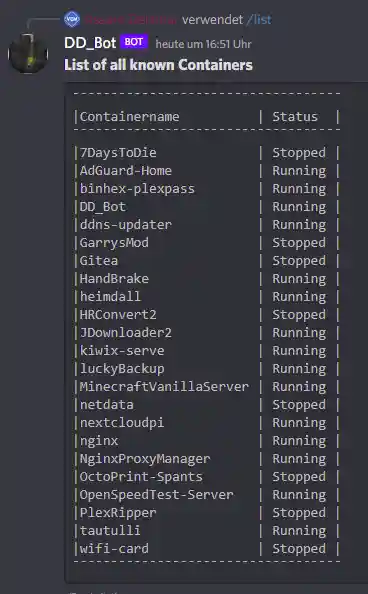Image resolution: width=368 pixels, height=594 pixels.
Task: Click the Status column header
Action: pyautogui.click(x=295, y=117)
